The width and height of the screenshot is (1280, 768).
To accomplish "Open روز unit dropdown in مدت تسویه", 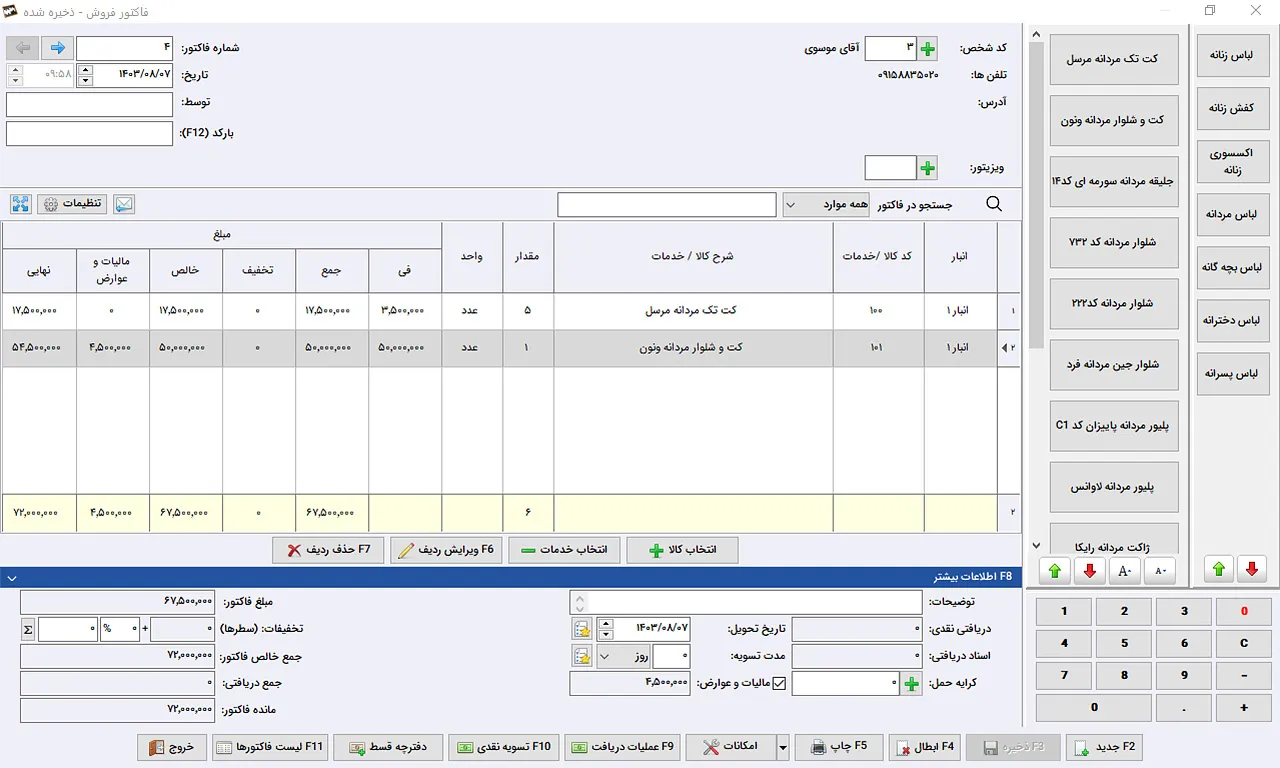I will (x=622, y=656).
